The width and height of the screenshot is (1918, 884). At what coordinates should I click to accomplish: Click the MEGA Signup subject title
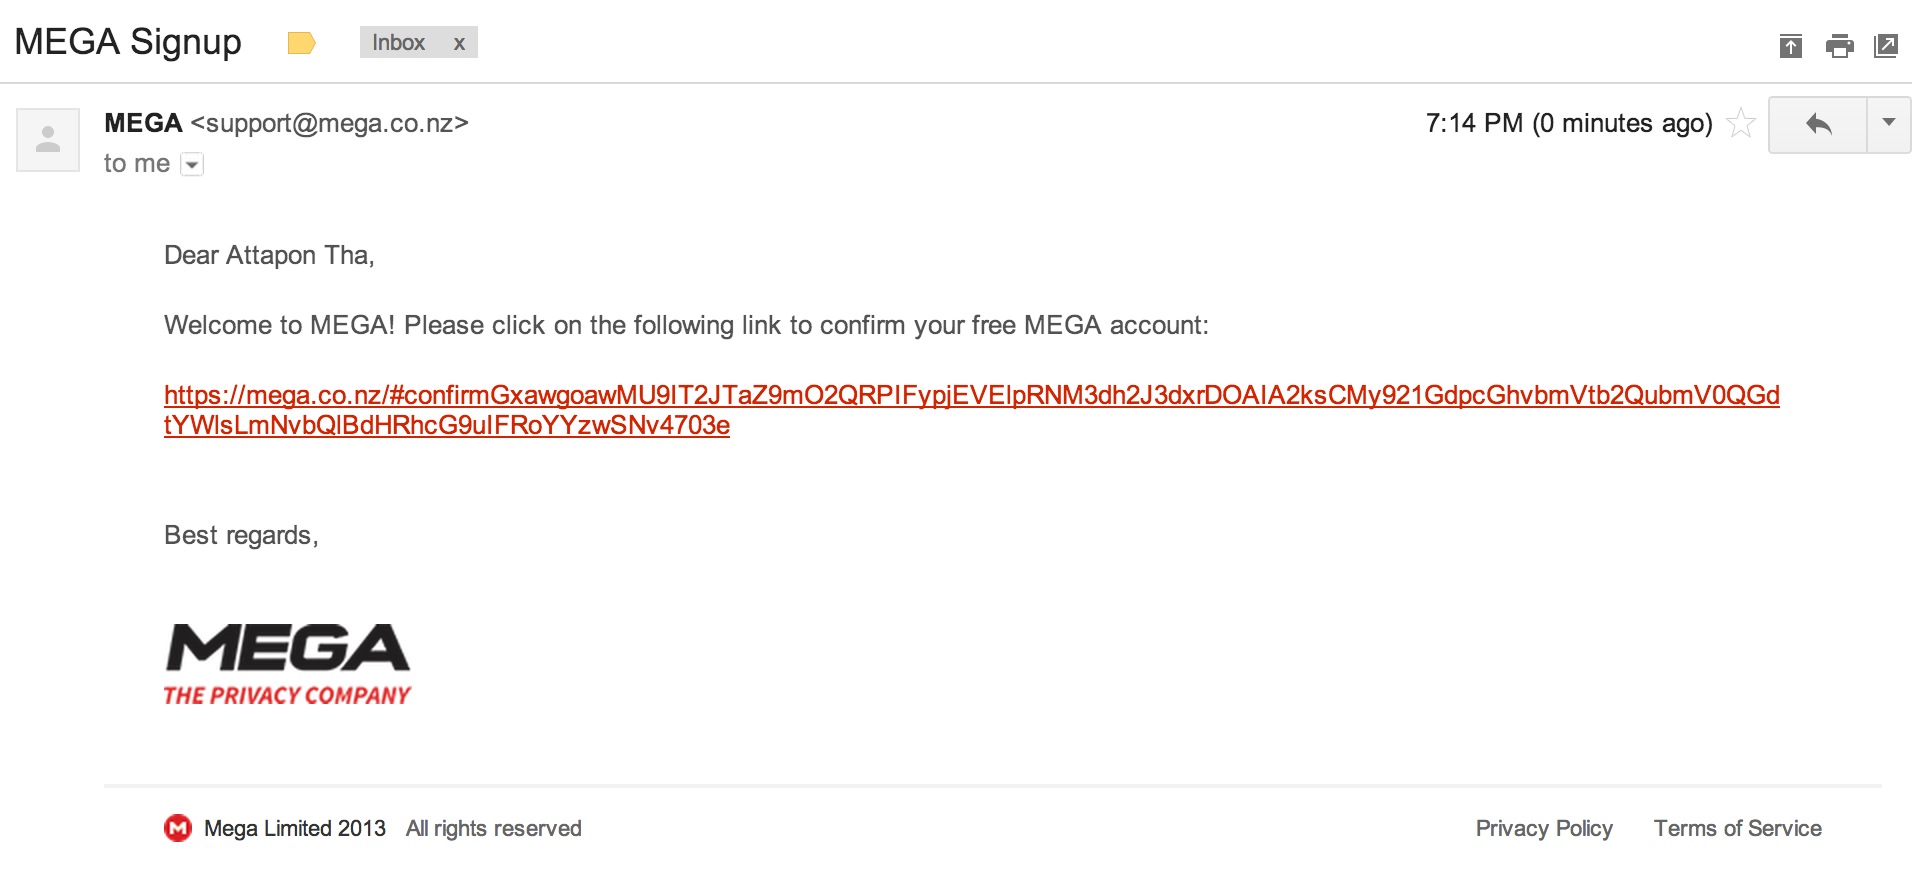click(128, 42)
